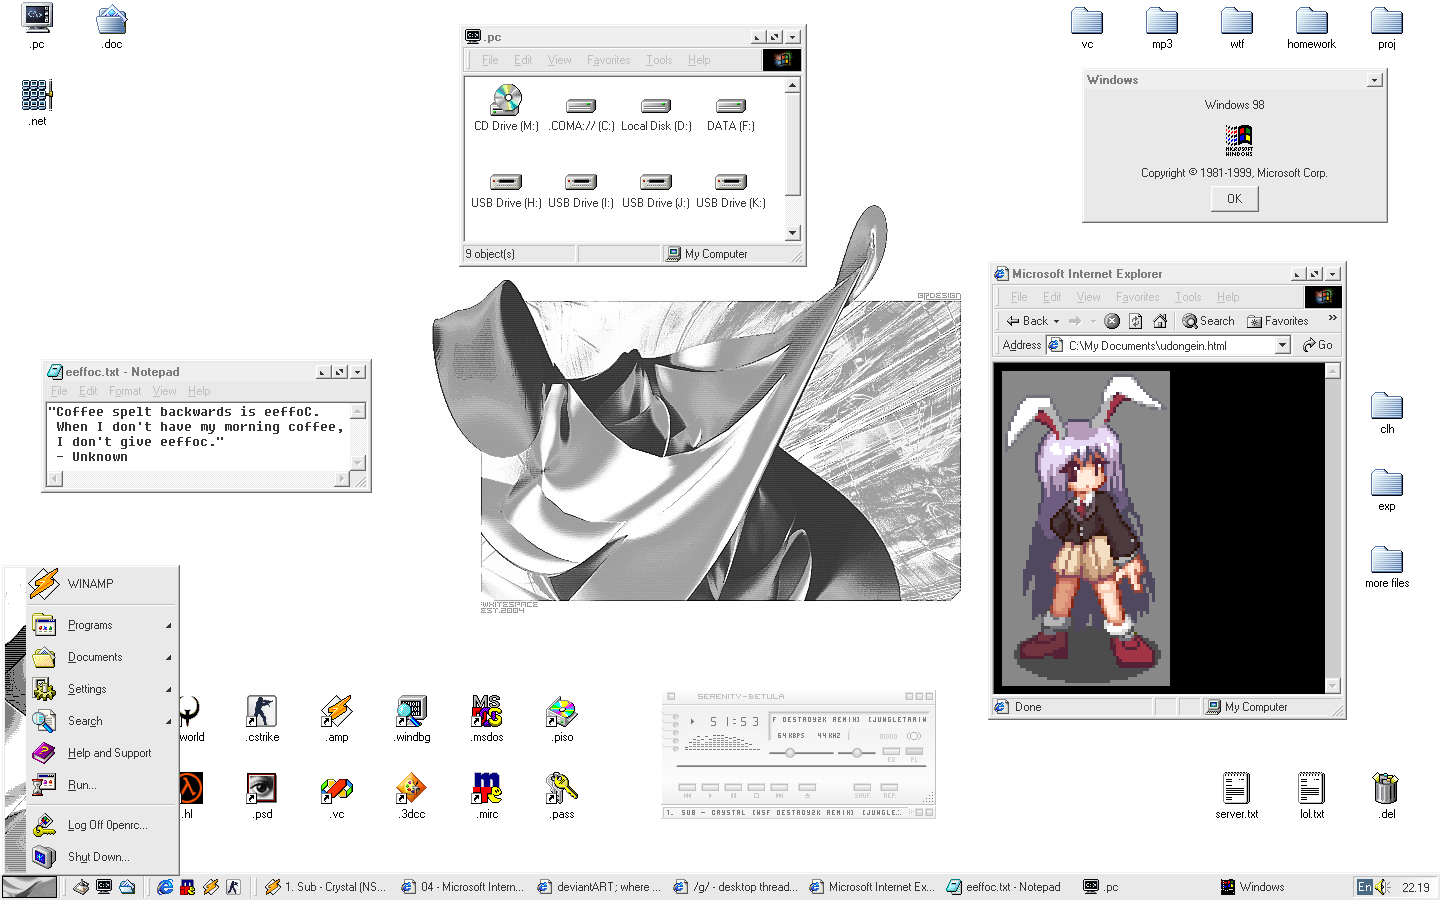The width and height of the screenshot is (1440, 900).
Task: Expand the Documents submenu in Start menu
Action: click(102, 657)
